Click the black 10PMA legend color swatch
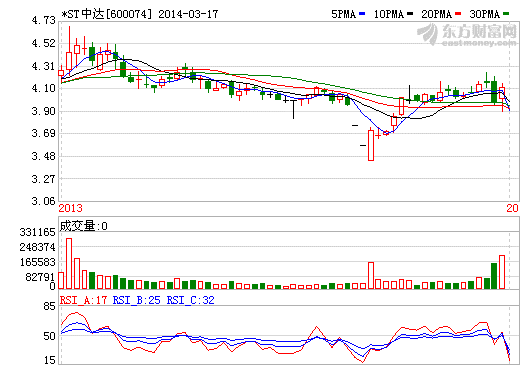The image size is (520, 365). coord(410,14)
